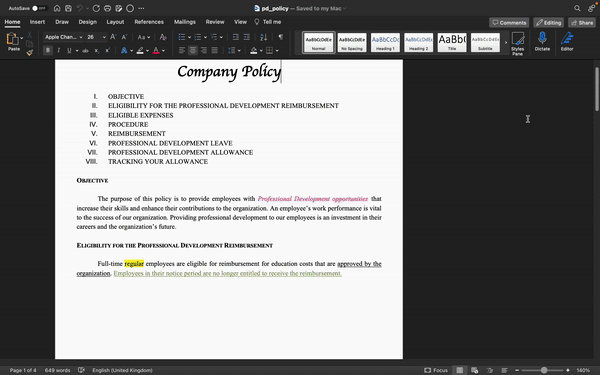The width and height of the screenshot is (600, 375).
Task: Adjust the zoom slider handle
Action: [544, 370]
